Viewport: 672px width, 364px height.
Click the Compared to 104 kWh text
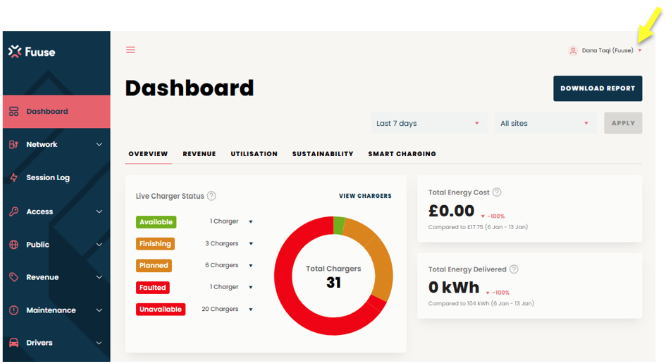pos(481,303)
